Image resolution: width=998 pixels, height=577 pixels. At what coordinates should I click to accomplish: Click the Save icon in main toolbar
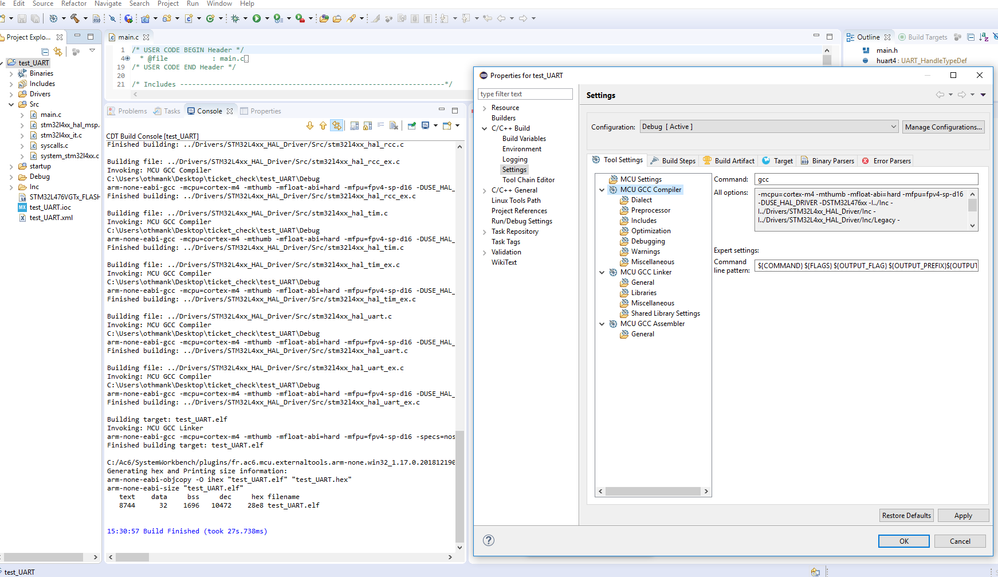tap(22, 18)
